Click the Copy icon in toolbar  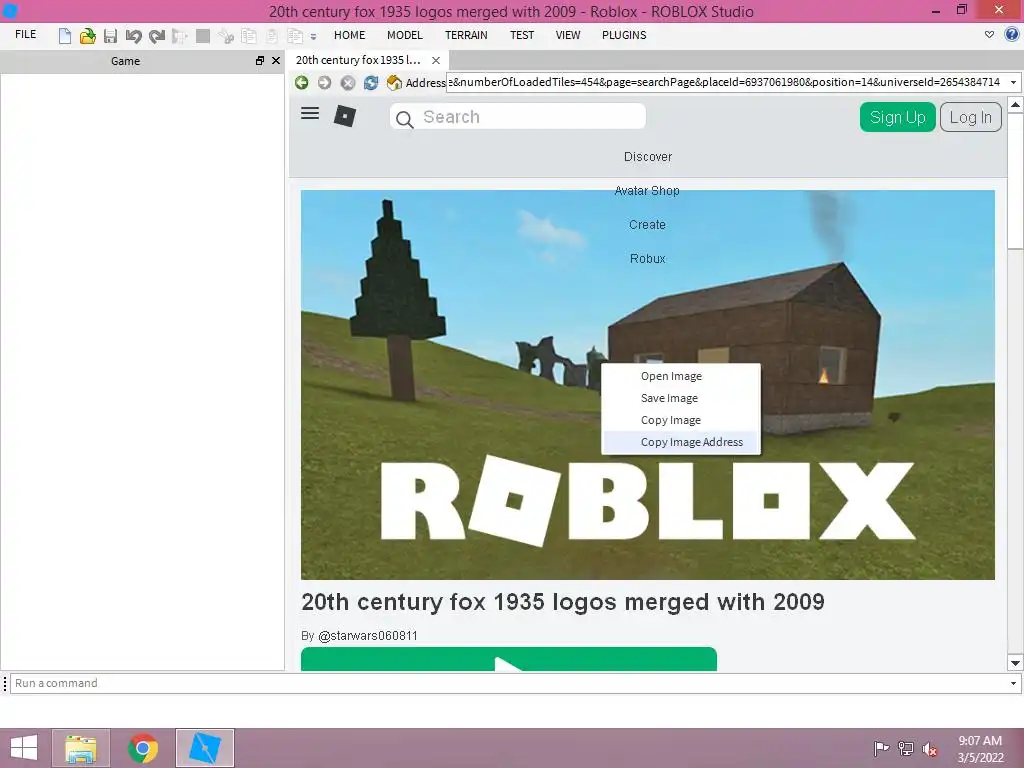249,36
